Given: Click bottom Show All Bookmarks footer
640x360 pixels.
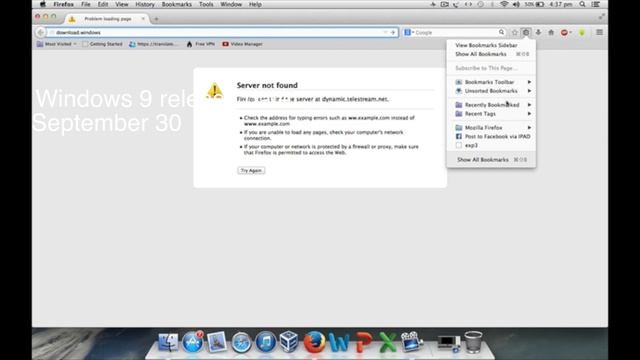Looking at the screenshot, I should coord(491,160).
